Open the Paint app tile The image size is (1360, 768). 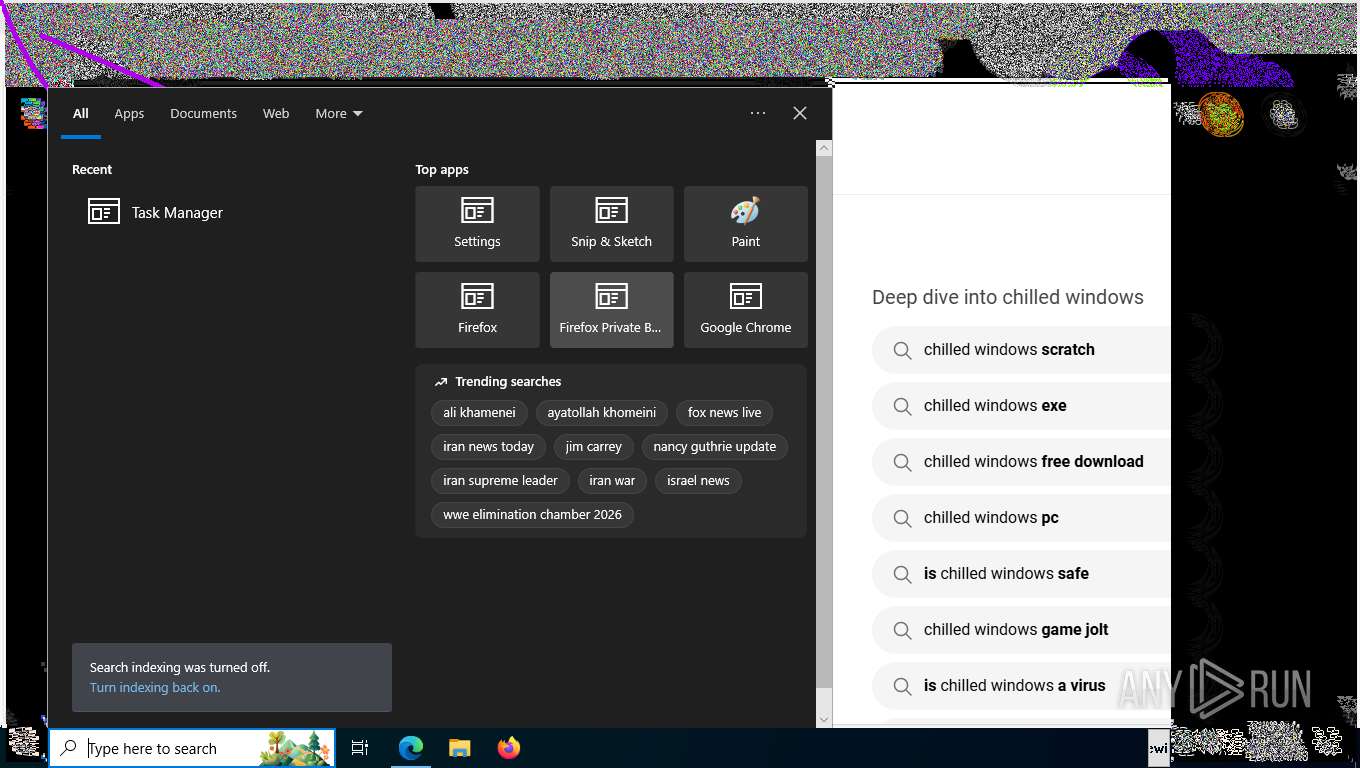pyautogui.click(x=745, y=224)
